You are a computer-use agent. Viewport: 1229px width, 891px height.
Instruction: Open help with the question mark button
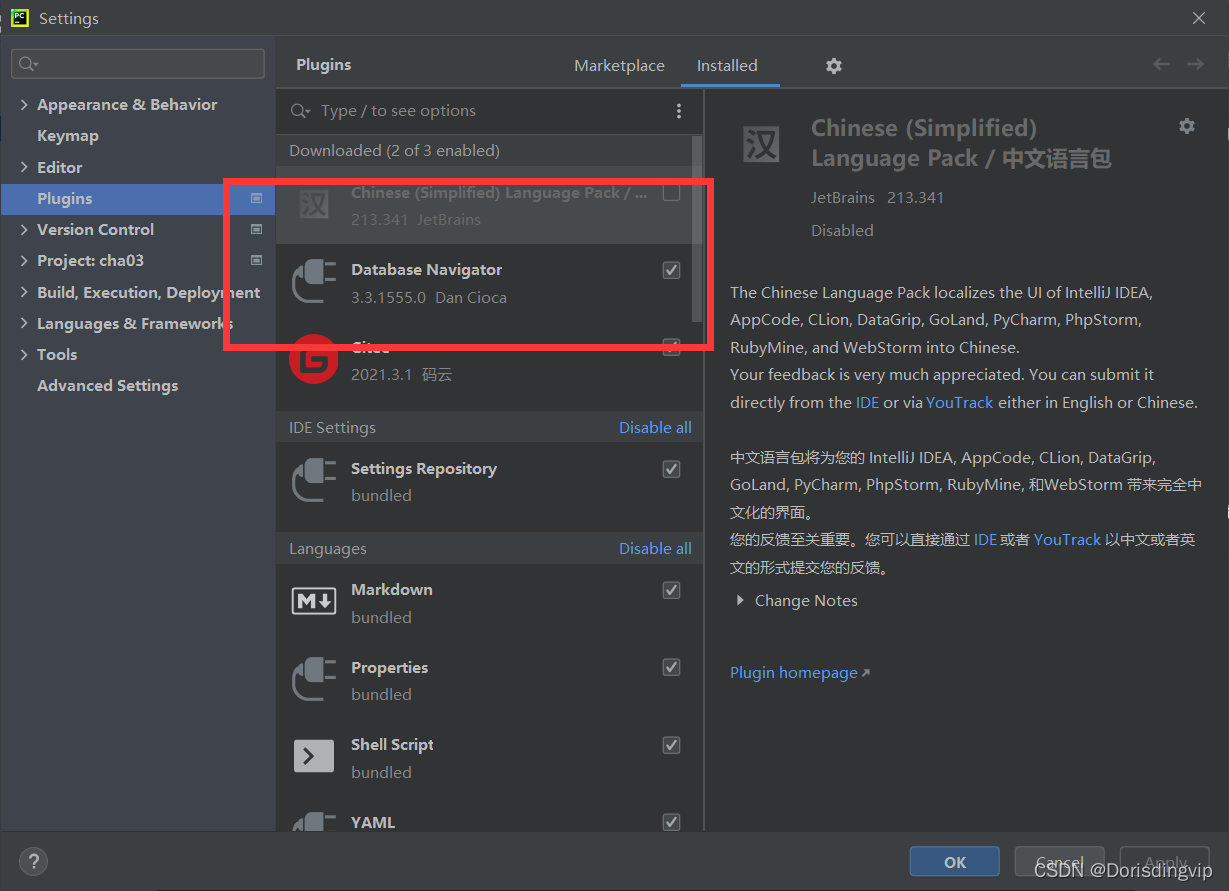(x=33, y=861)
